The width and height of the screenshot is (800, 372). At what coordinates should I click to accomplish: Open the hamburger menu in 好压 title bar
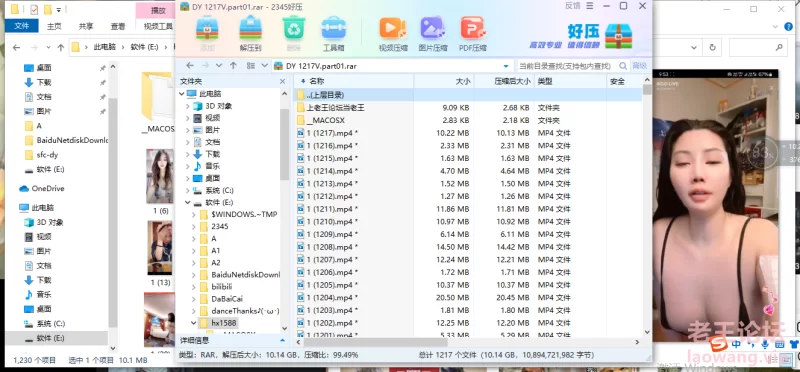(590, 6)
